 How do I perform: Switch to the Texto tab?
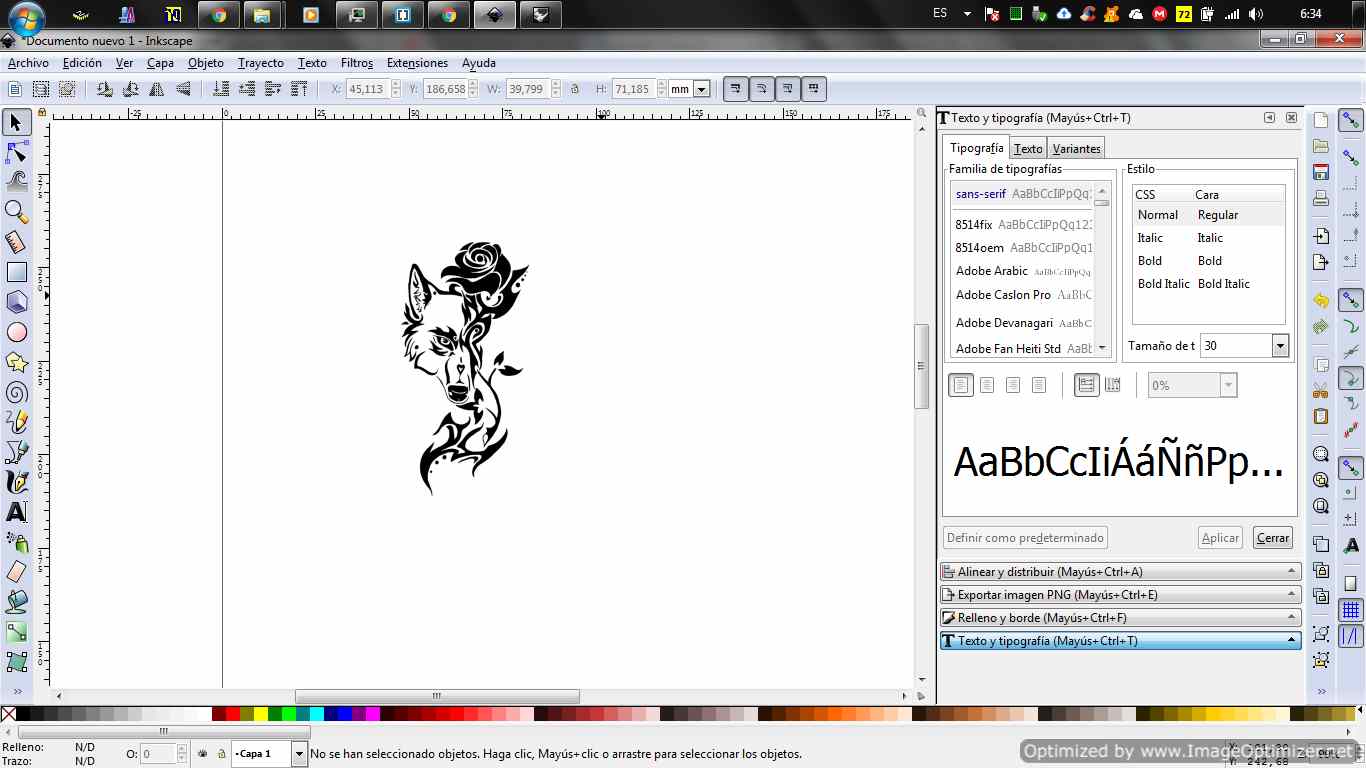(1028, 149)
